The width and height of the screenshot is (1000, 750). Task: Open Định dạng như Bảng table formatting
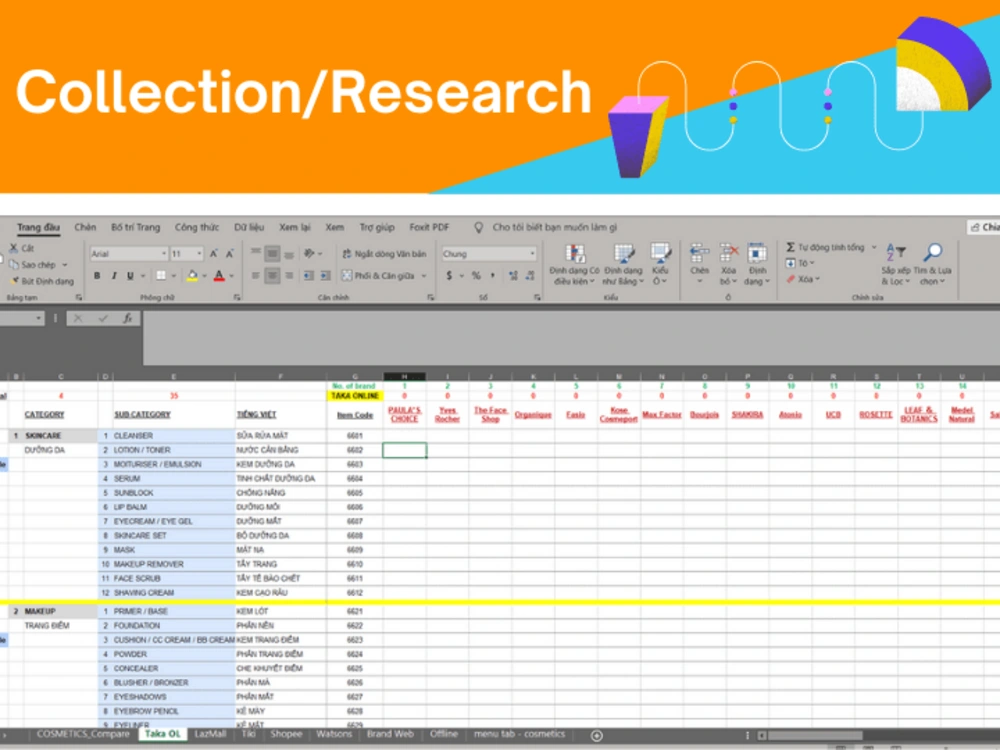point(623,265)
